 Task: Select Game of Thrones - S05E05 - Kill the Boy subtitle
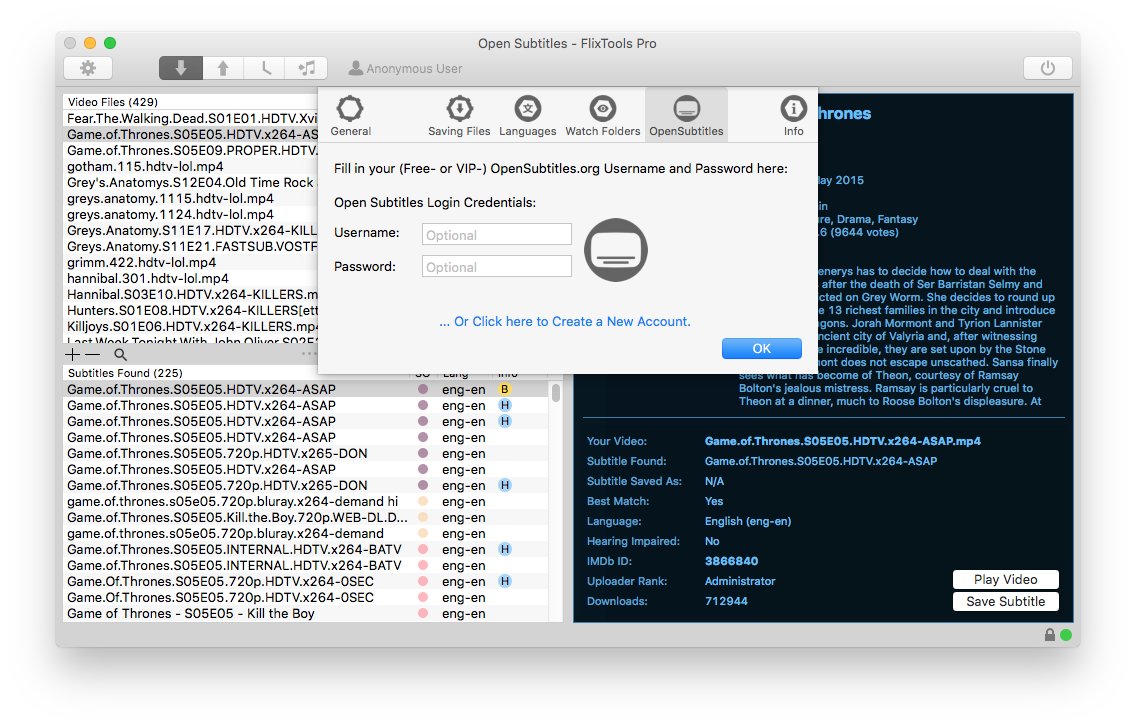305,612
